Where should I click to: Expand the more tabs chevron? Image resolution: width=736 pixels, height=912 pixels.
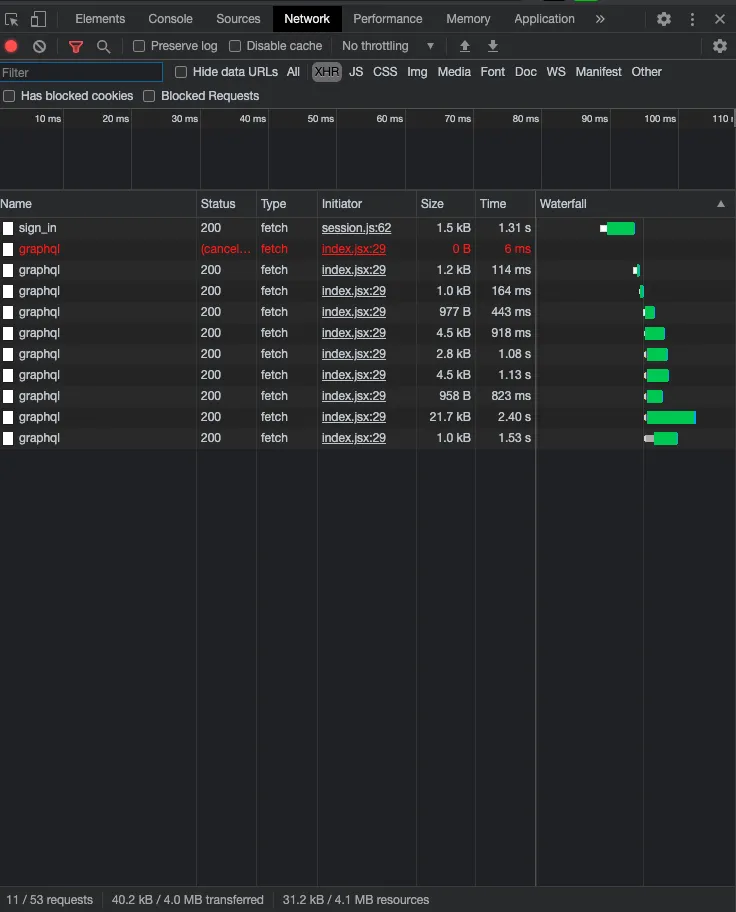600,19
